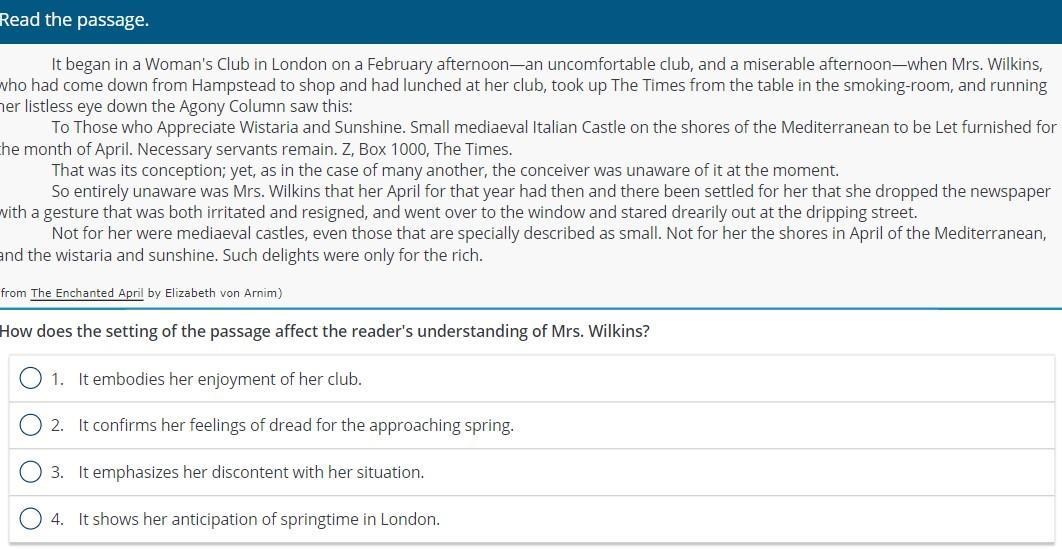Mark radio button for "It emphasizes her discontent"

coord(30,472)
